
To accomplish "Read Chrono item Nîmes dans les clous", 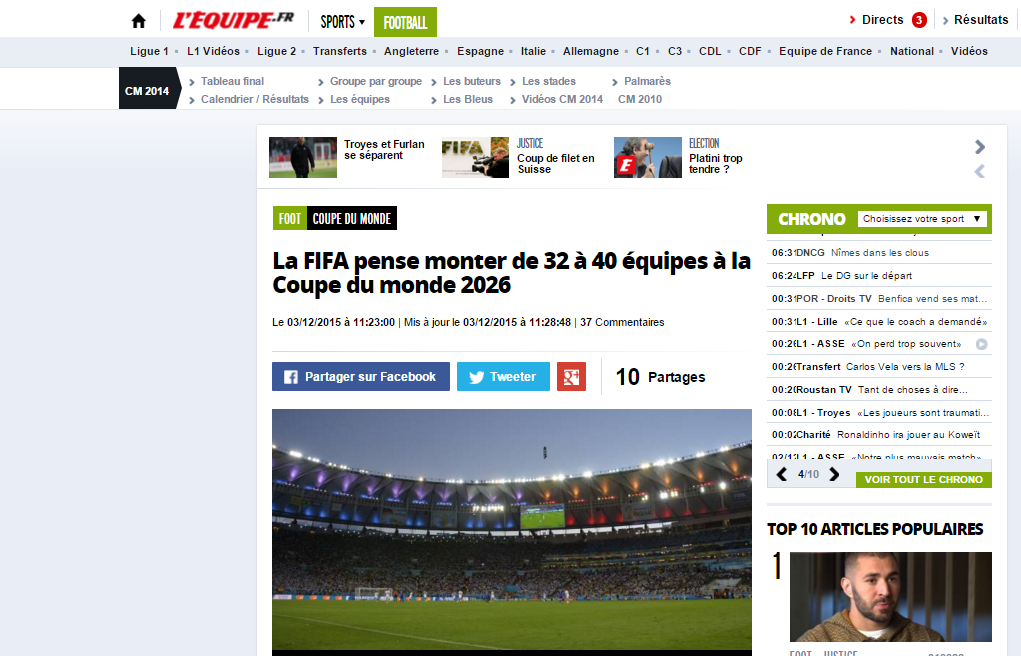I will coord(880,253).
